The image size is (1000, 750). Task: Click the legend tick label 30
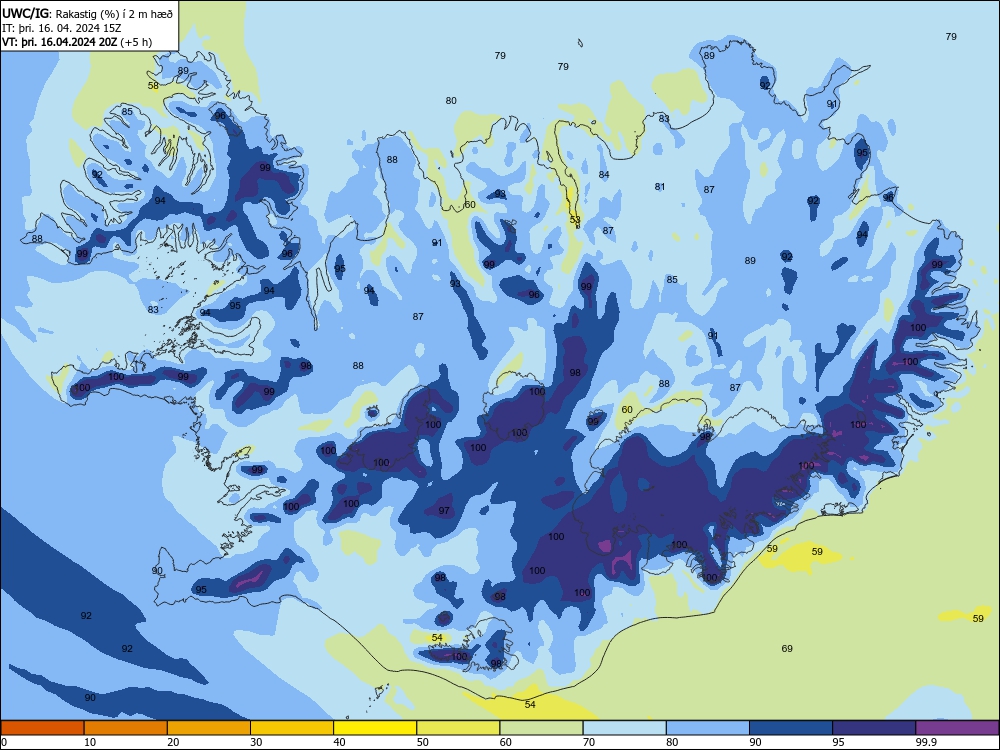256,742
